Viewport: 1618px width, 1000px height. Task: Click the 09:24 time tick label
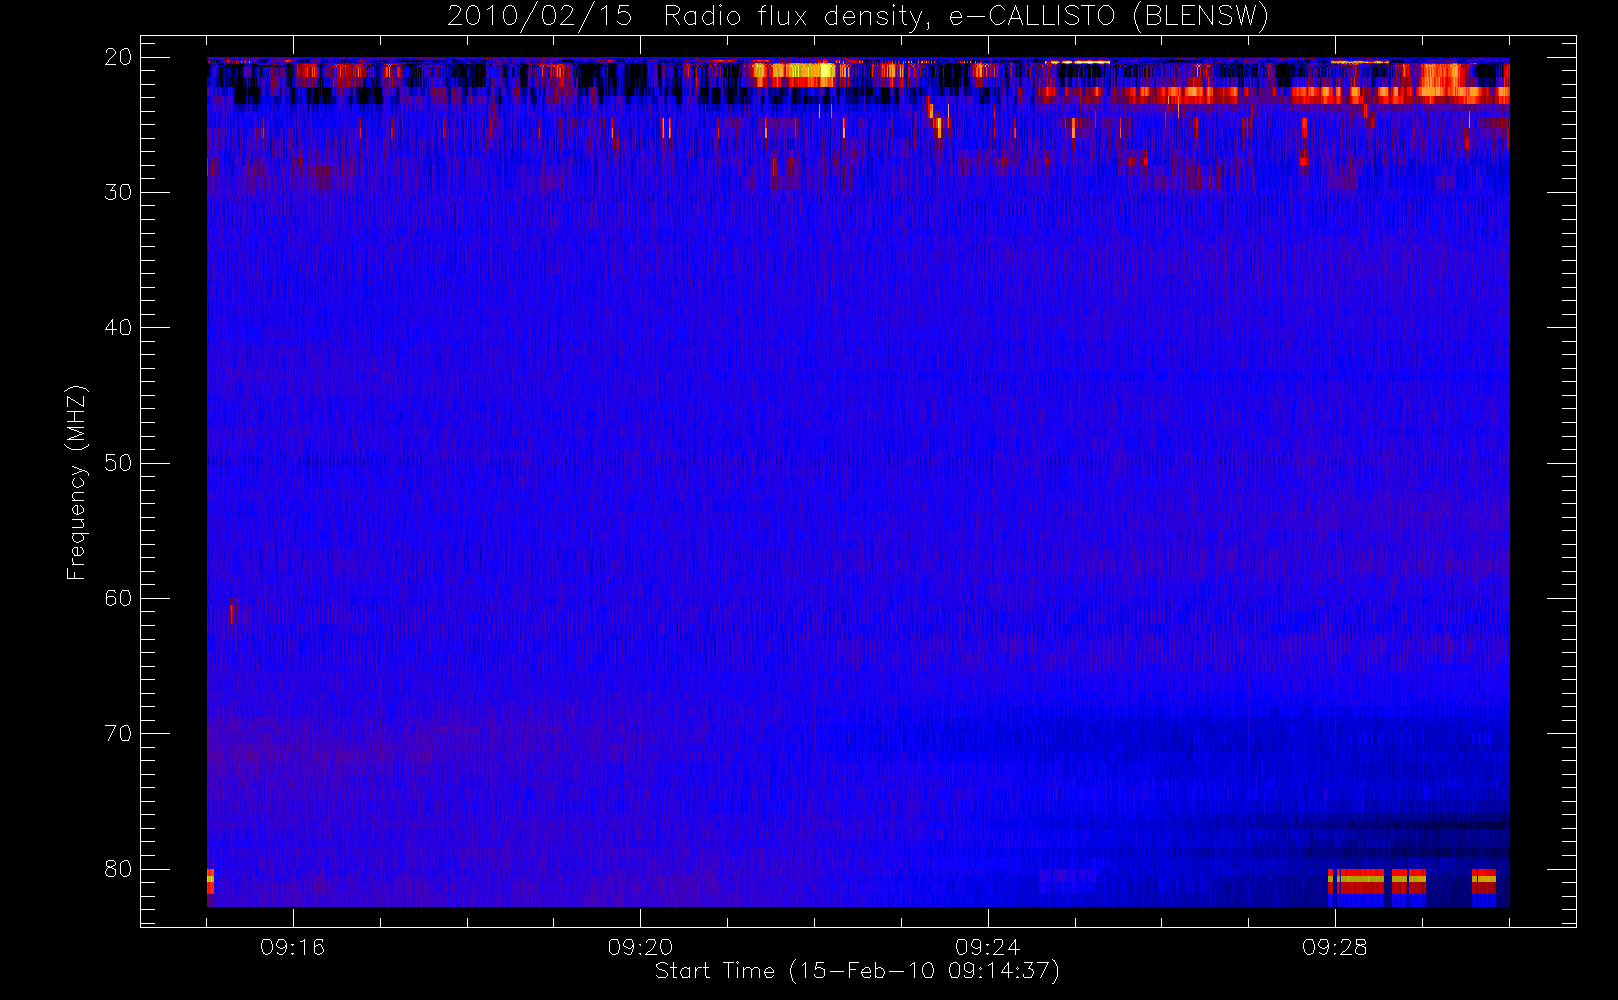pyautogui.click(x=987, y=947)
